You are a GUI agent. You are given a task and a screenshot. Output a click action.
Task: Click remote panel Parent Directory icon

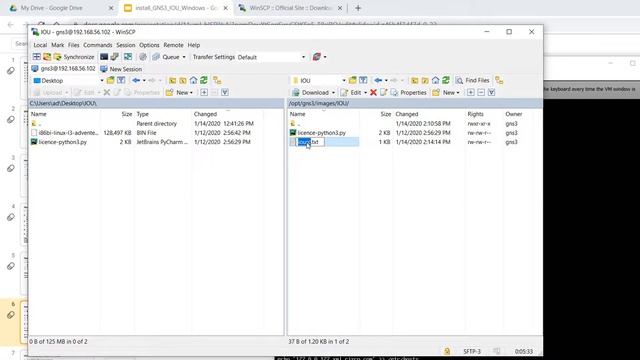click(x=414, y=80)
